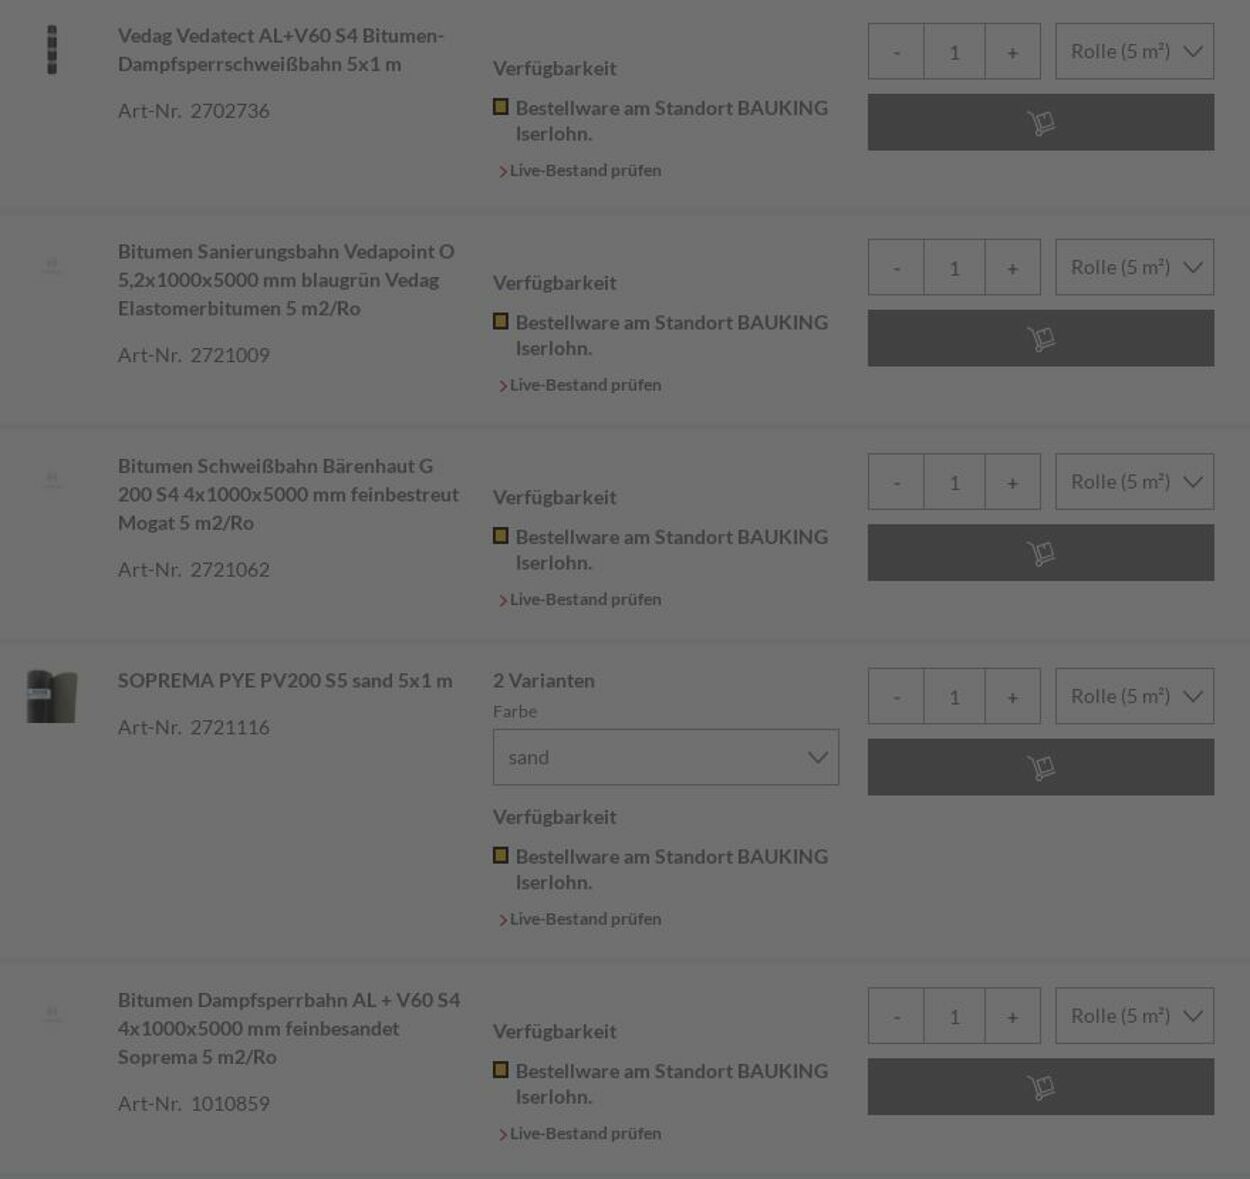Decrease quantity for Vedapoint O 2721009

(x=896, y=267)
